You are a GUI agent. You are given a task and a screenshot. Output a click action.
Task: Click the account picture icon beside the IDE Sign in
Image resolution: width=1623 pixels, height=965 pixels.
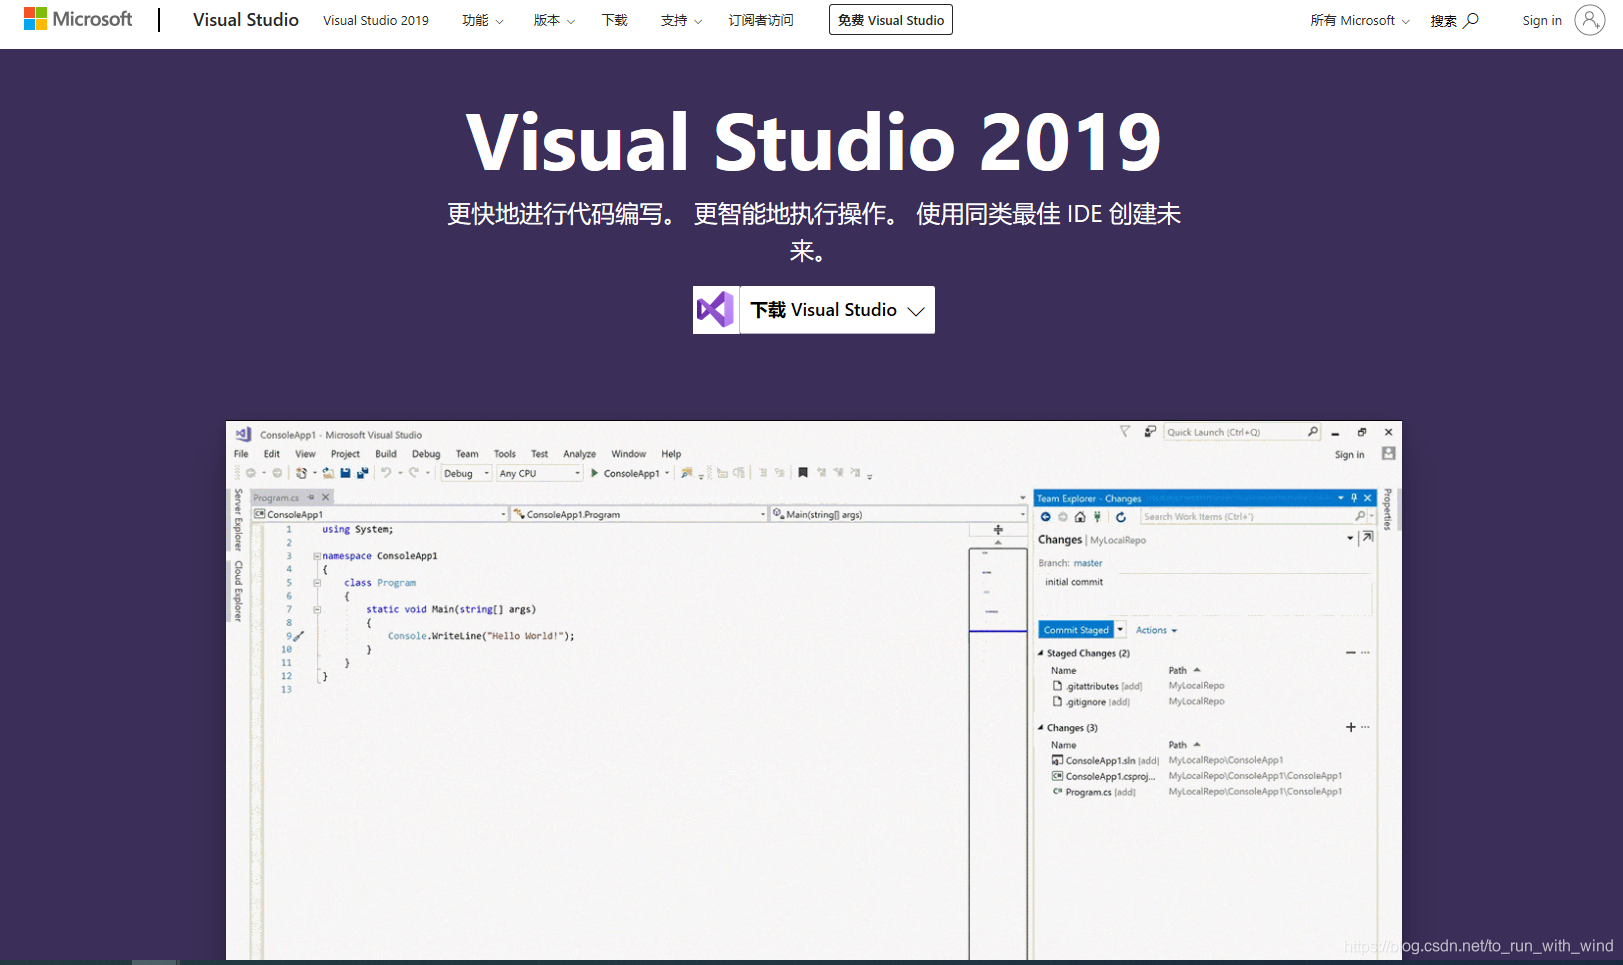point(1388,454)
